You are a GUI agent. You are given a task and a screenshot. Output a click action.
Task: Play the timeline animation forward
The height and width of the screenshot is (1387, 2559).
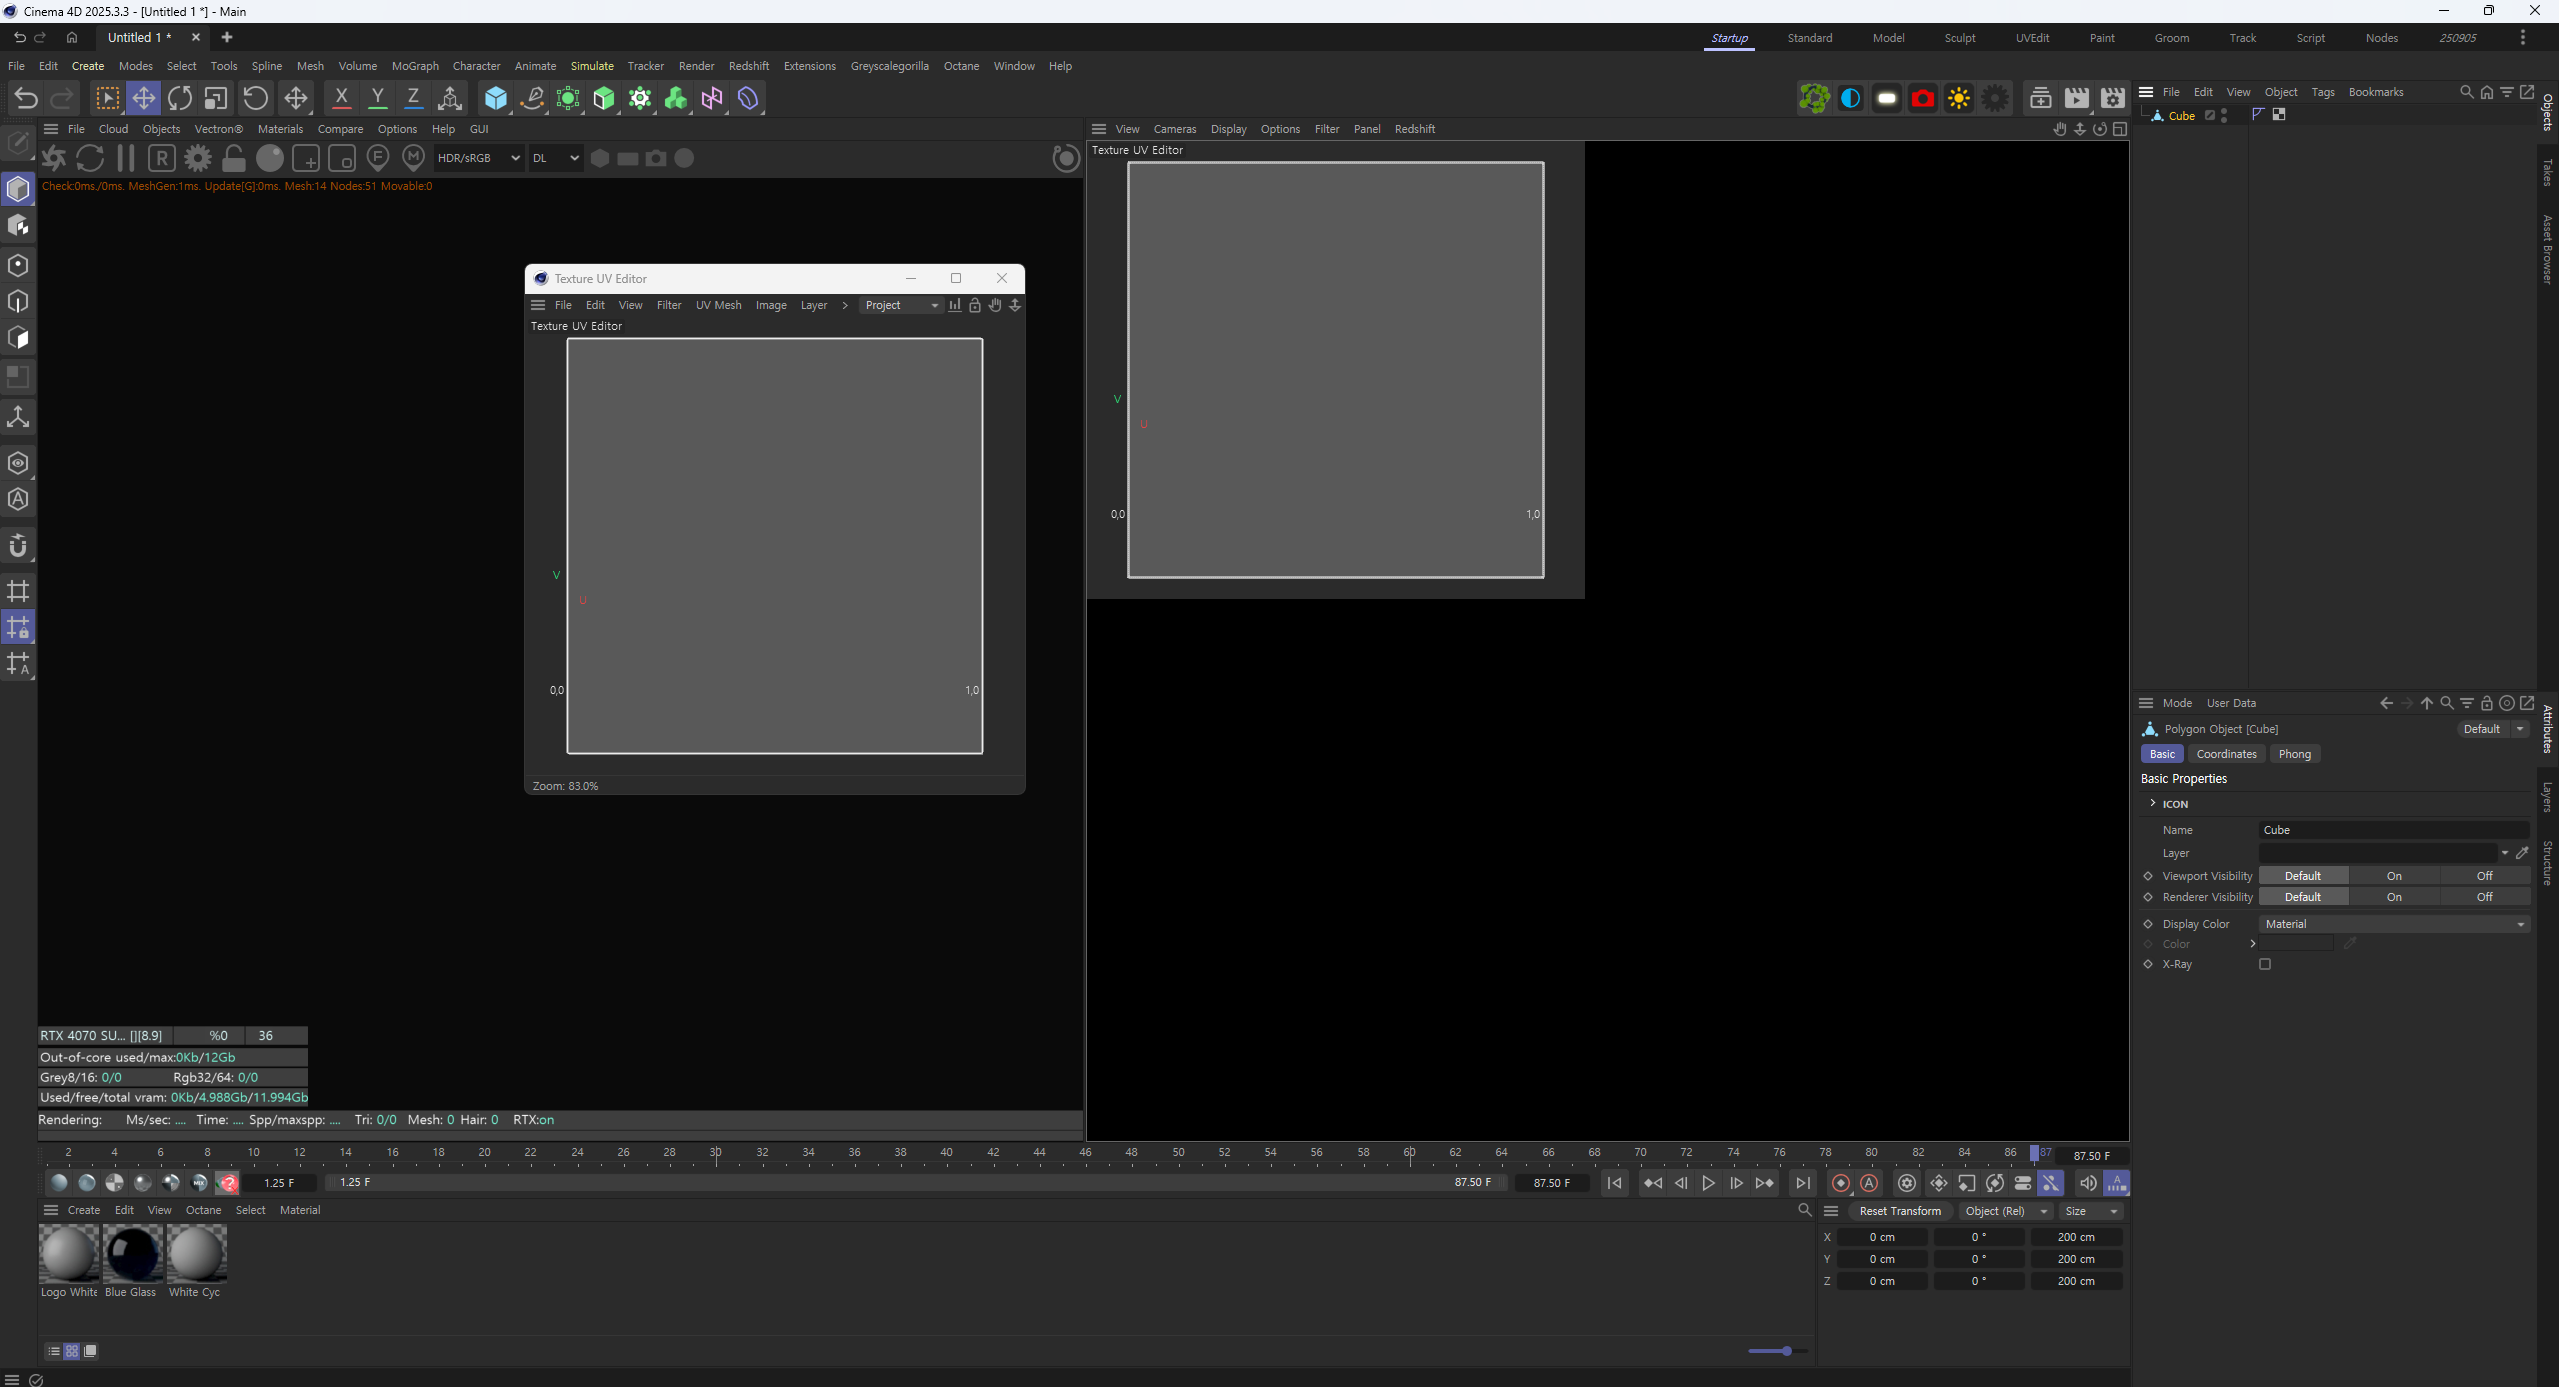(1708, 1183)
